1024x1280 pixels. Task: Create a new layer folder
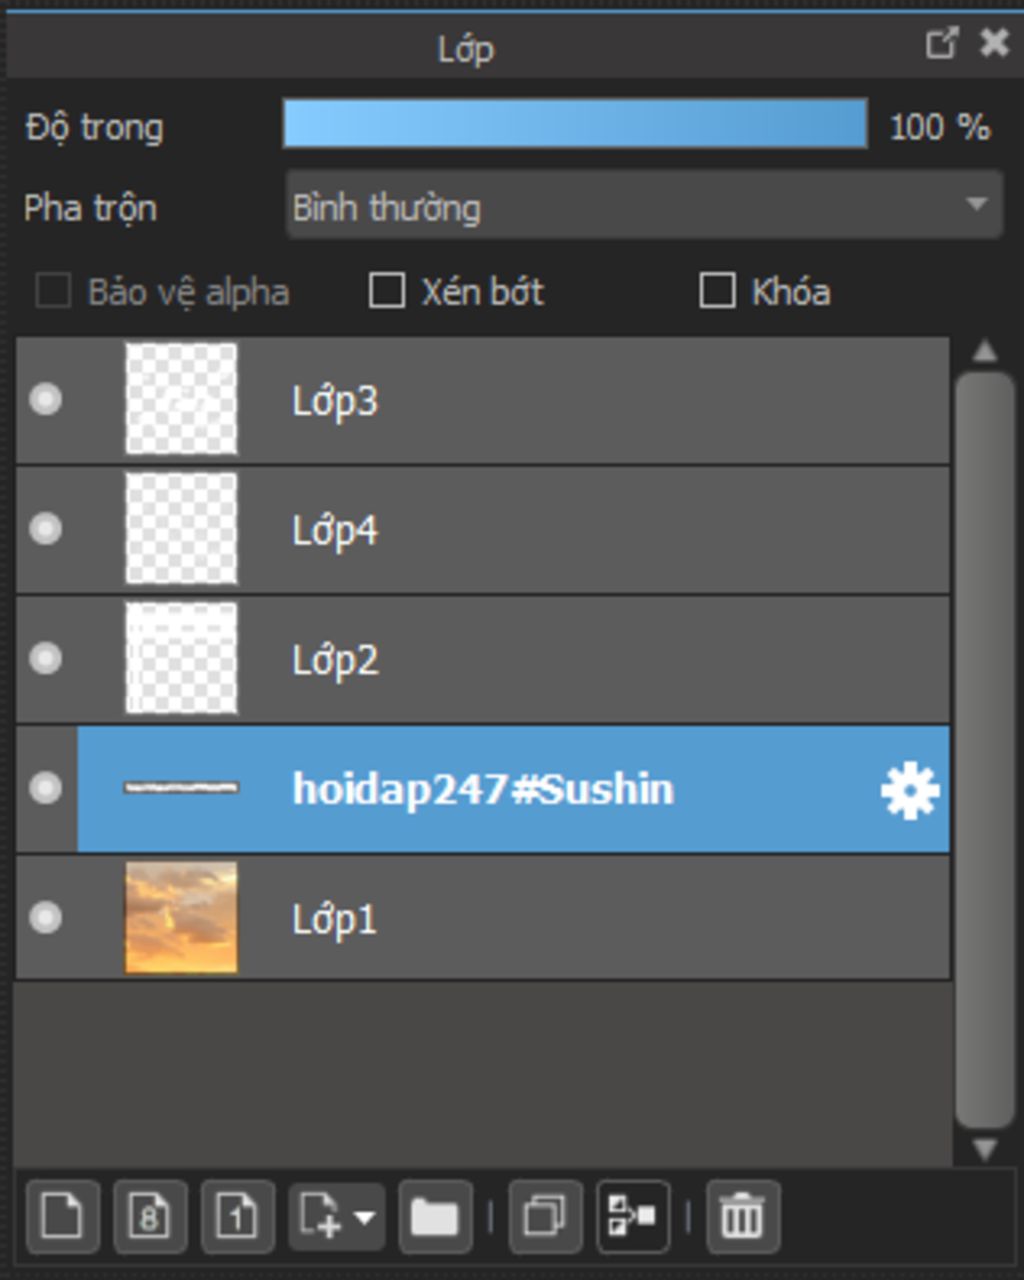(435, 1217)
